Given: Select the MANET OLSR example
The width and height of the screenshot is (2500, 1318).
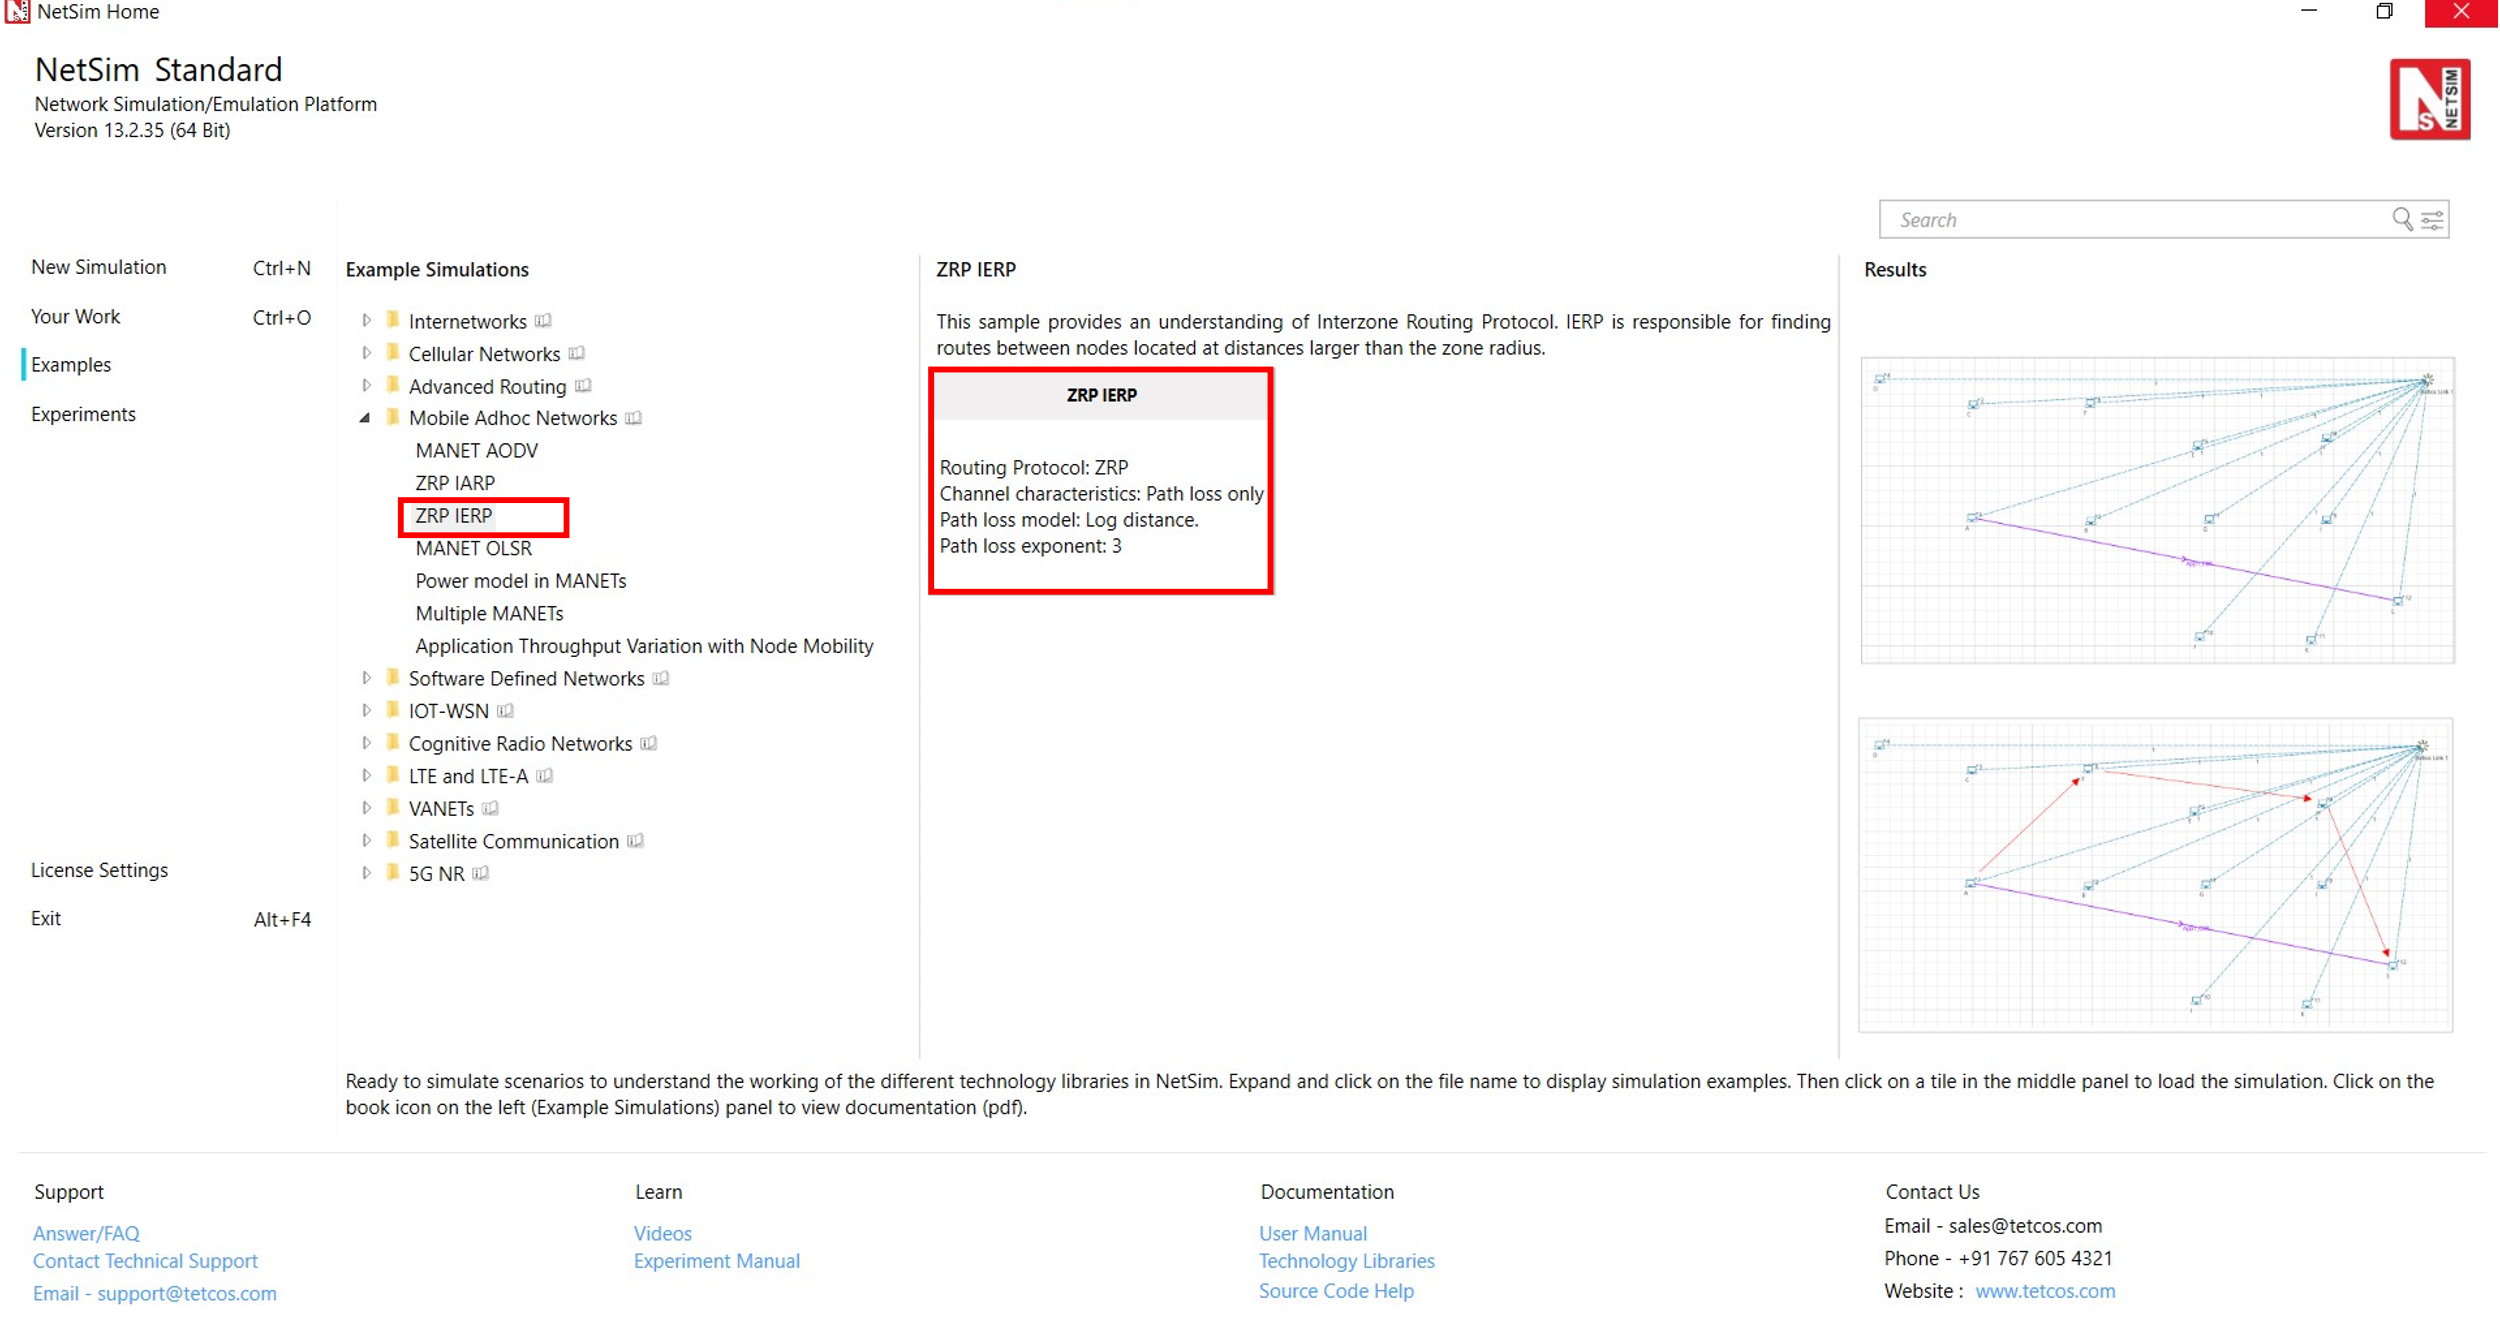Looking at the screenshot, I should pos(474,548).
